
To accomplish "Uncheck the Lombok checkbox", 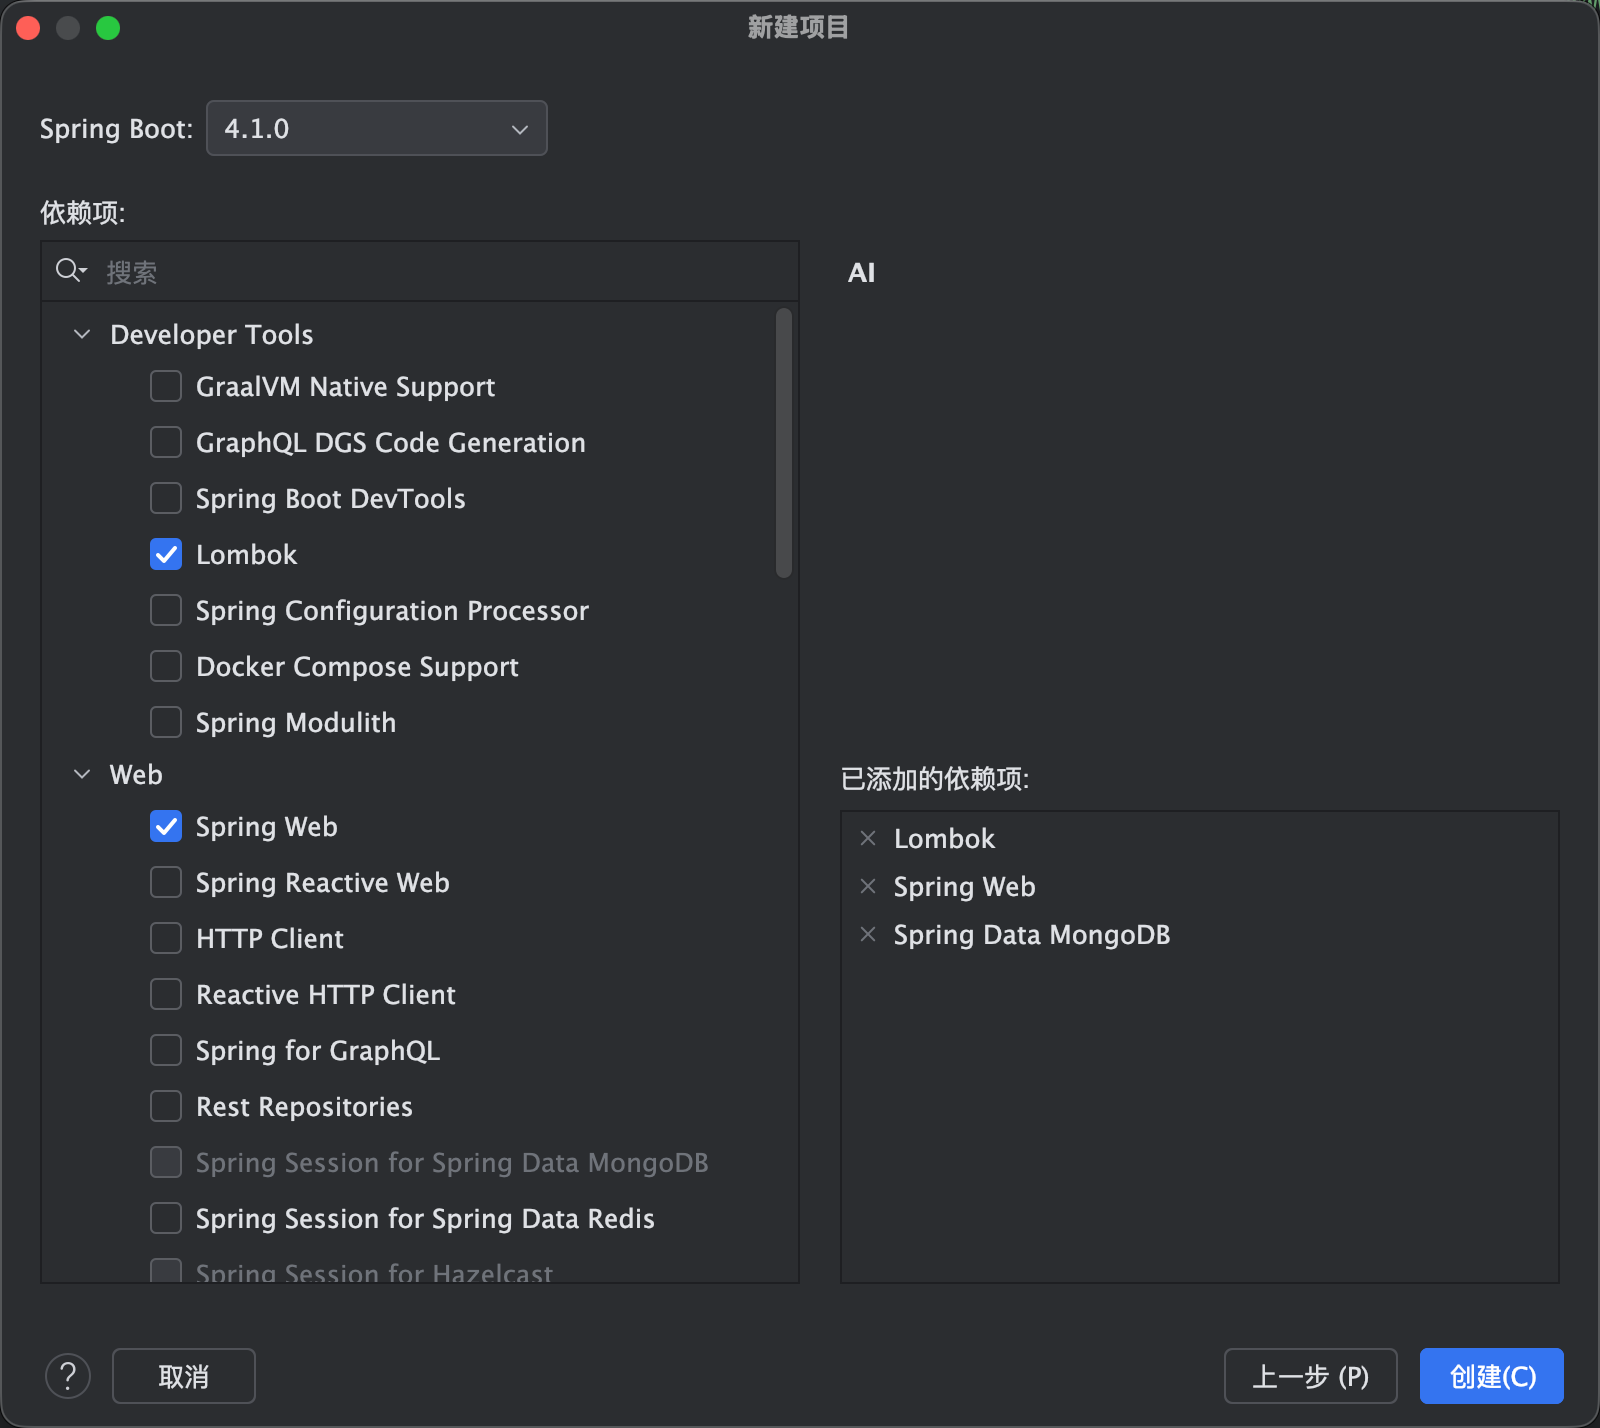I will (x=166, y=554).
